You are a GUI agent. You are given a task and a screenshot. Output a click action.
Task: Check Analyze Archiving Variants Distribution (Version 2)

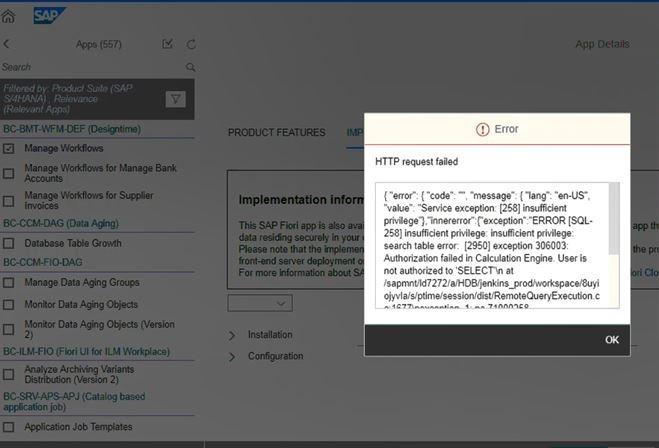click(x=8, y=374)
